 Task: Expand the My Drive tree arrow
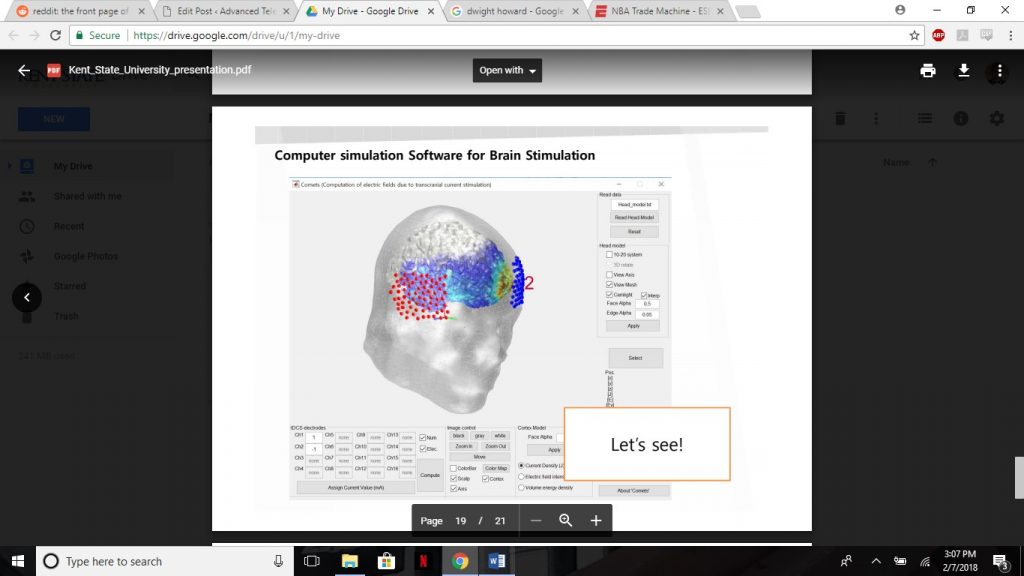click(x=9, y=166)
